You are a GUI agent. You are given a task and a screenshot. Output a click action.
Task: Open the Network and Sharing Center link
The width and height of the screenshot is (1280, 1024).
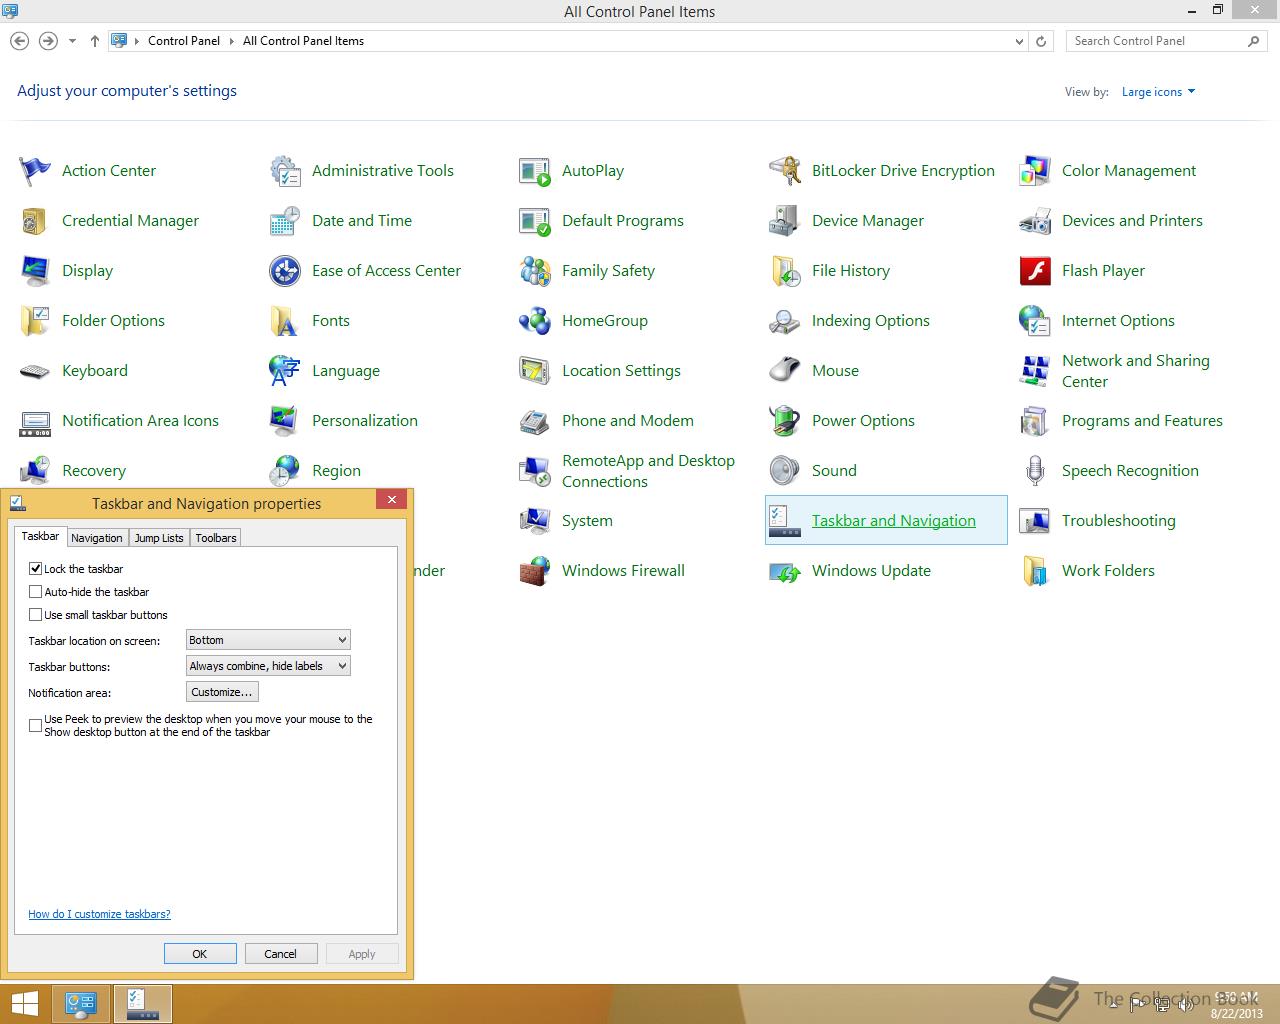1135,371
